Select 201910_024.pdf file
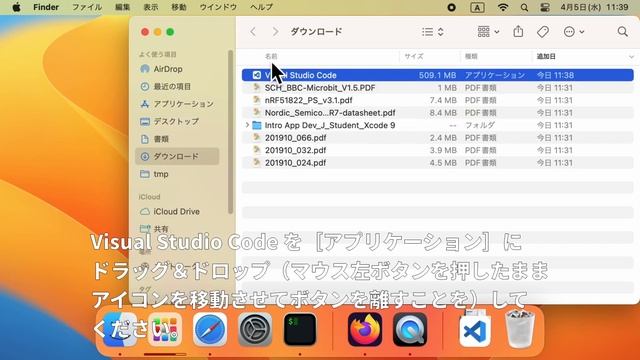 (438, 163)
